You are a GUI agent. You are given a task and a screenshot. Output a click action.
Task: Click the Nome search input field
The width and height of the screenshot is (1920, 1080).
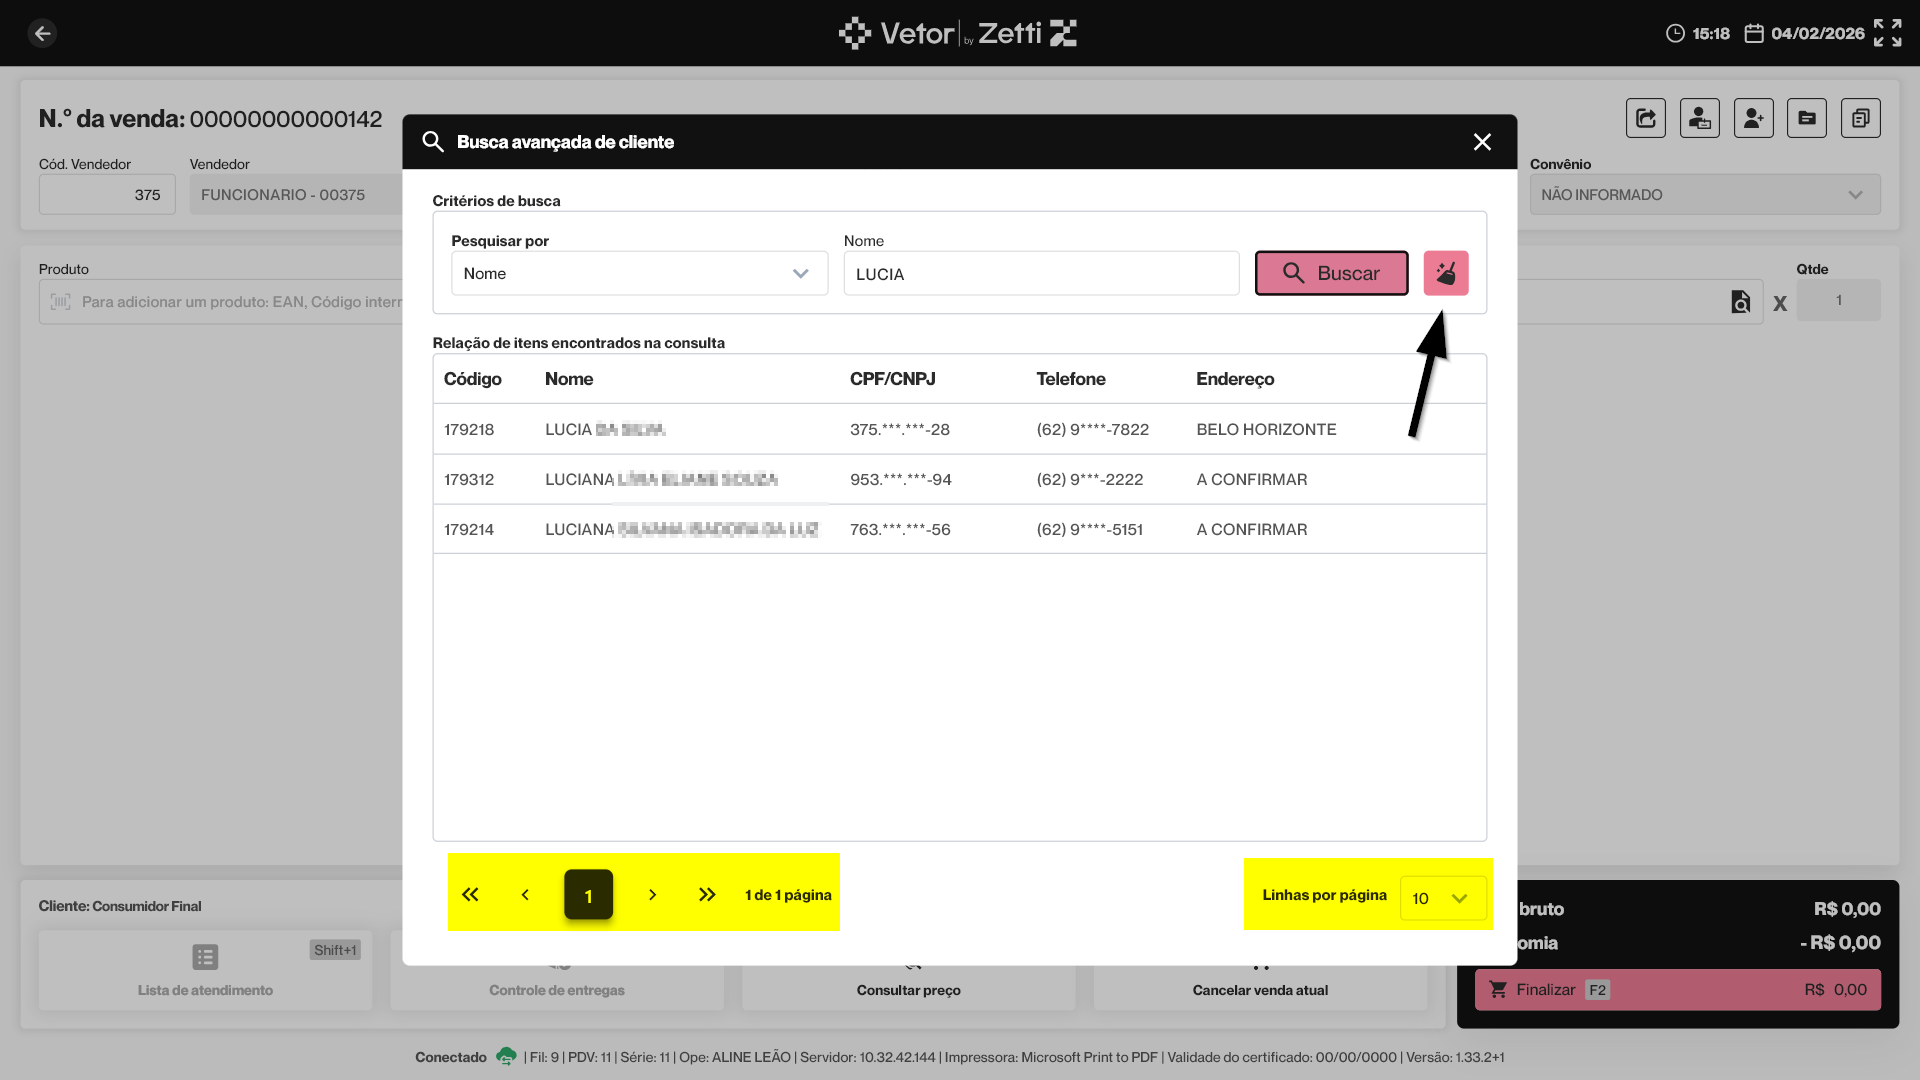[x=1040, y=274]
